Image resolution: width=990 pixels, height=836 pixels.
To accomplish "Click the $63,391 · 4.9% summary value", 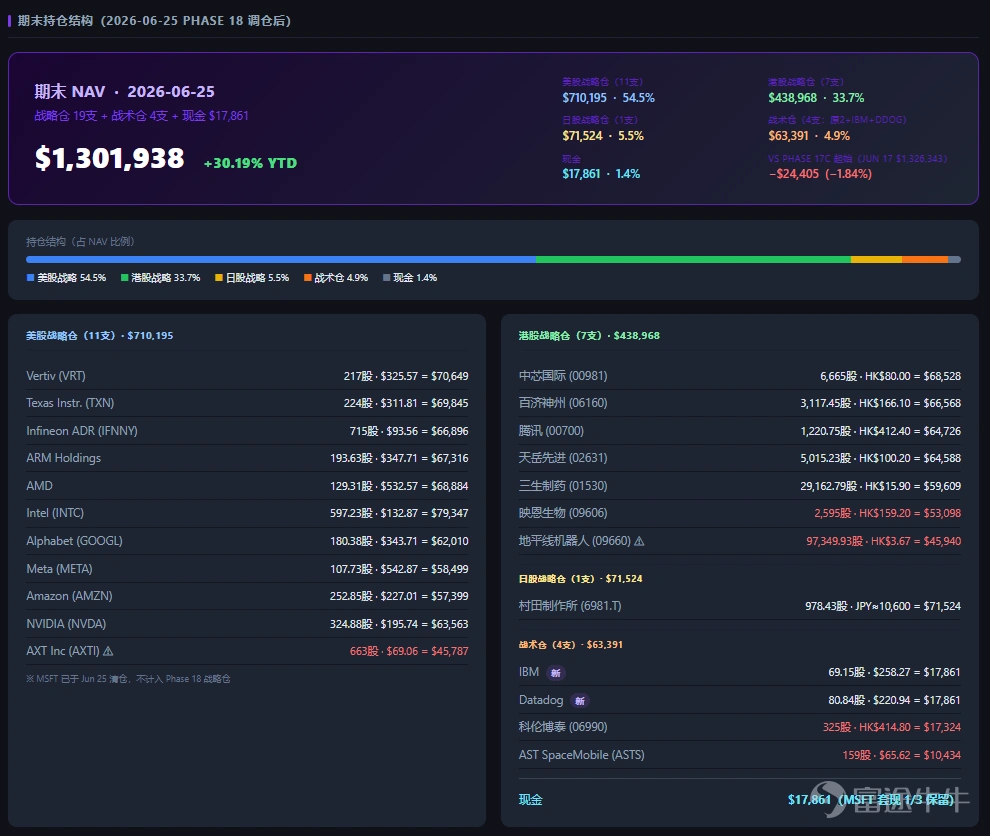I will click(809, 136).
